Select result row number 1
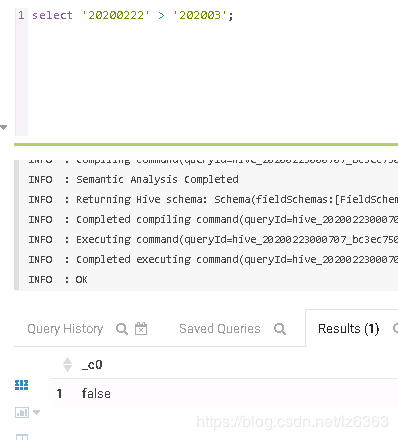The width and height of the screenshot is (398, 440). [59, 394]
